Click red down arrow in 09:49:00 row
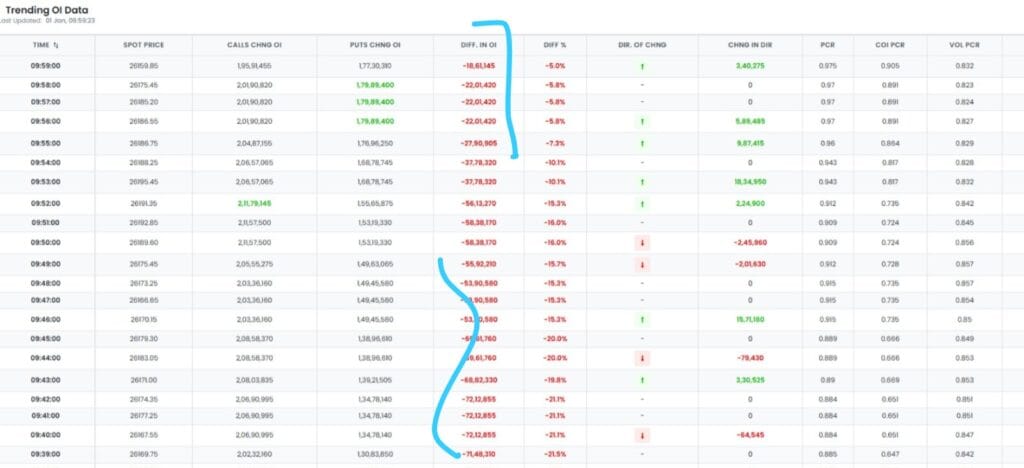 (x=642, y=265)
